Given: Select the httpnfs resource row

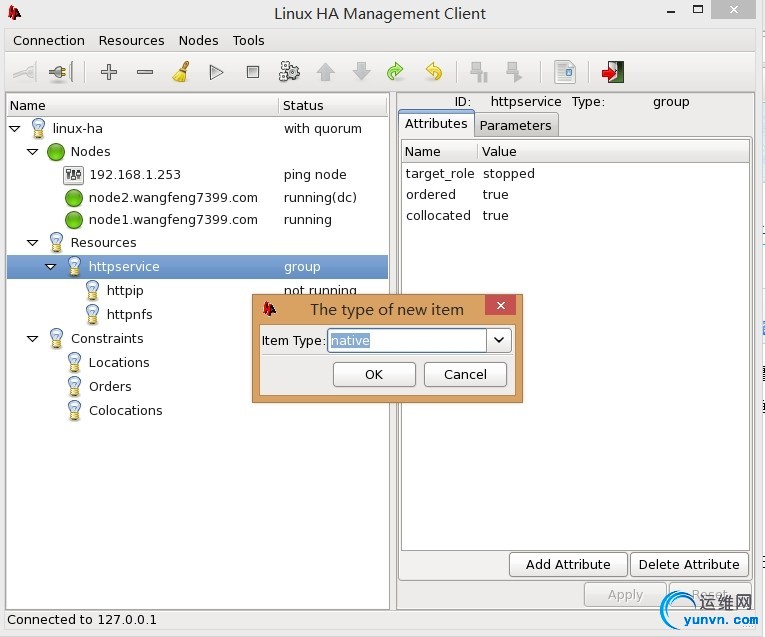Looking at the screenshot, I should tap(197, 315).
